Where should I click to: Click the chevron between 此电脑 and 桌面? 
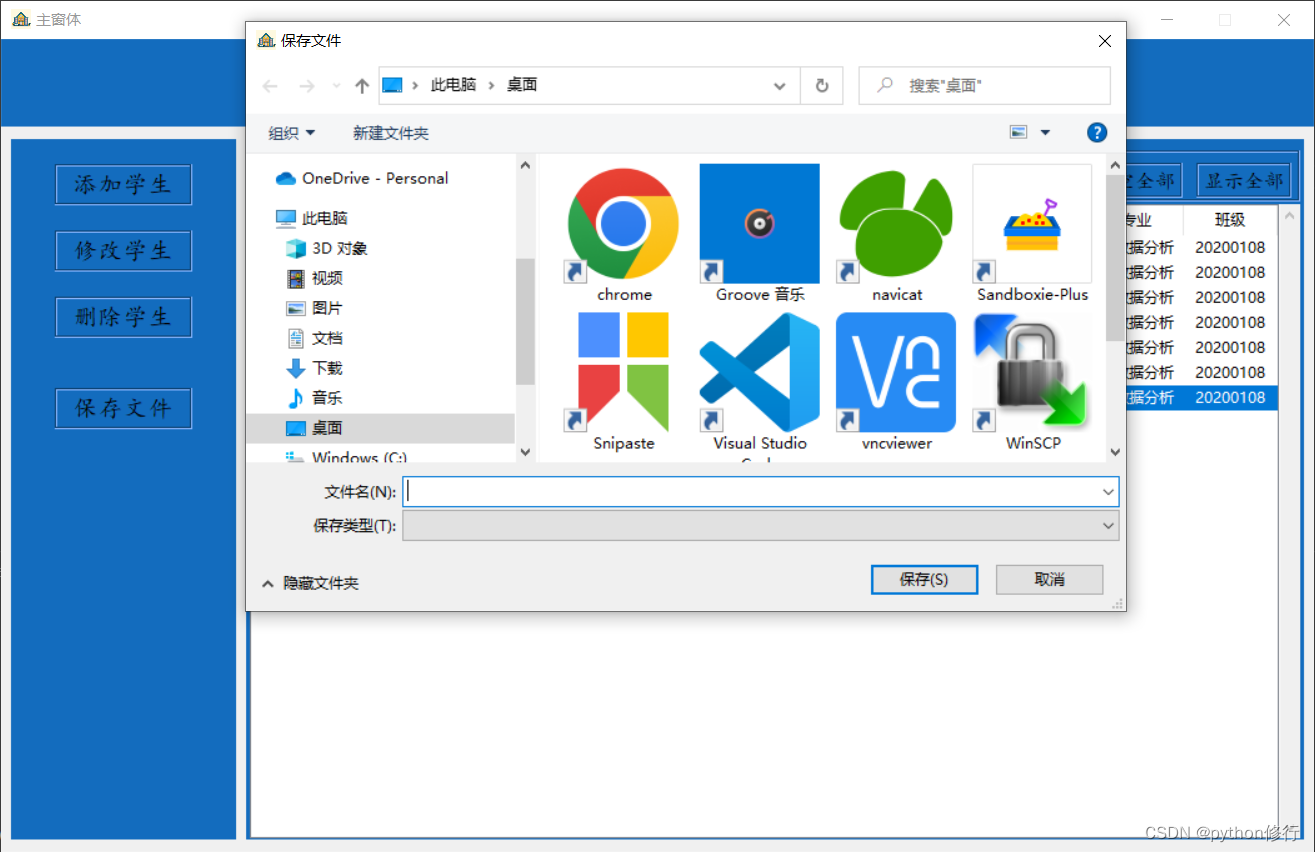coord(491,86)
